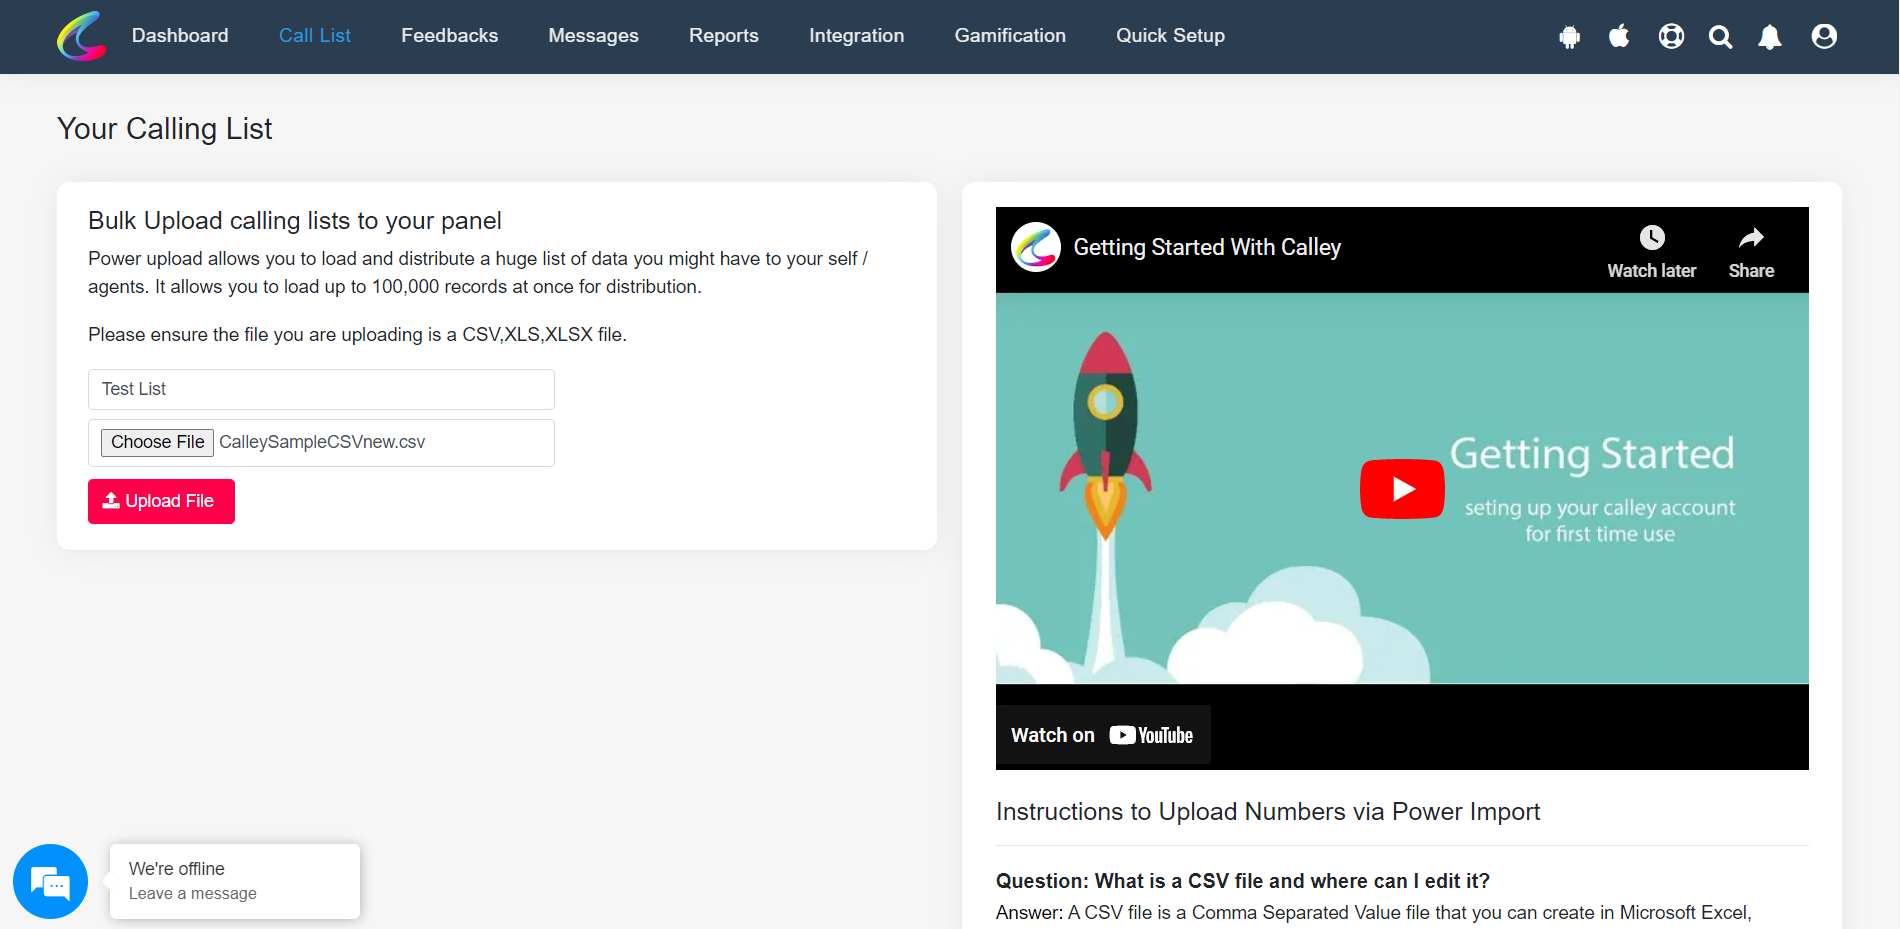This screenshot has height=929, width=1900.
Task: Open the Android app icon link
Action: (1569, 37)
